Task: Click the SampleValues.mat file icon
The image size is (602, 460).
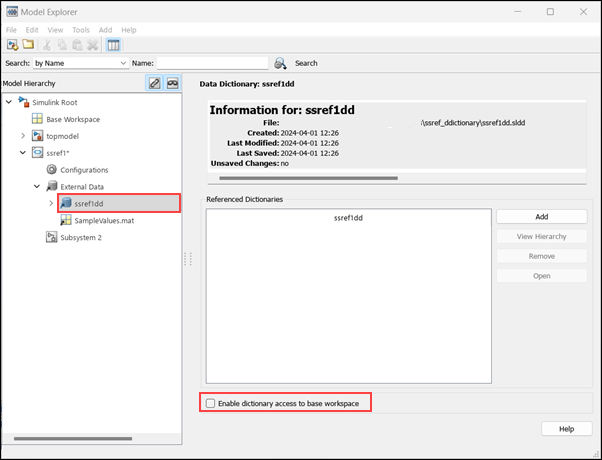Action: [66, 220]
